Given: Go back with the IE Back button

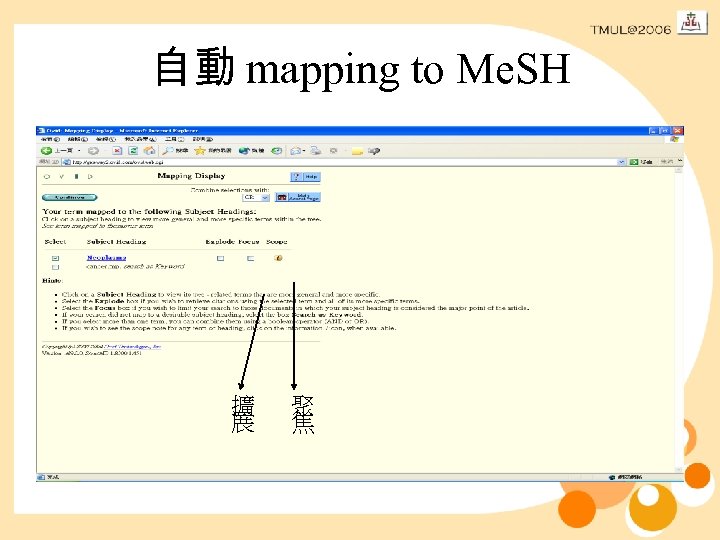Looking at the screenshot, I should [x=56, y=151].
